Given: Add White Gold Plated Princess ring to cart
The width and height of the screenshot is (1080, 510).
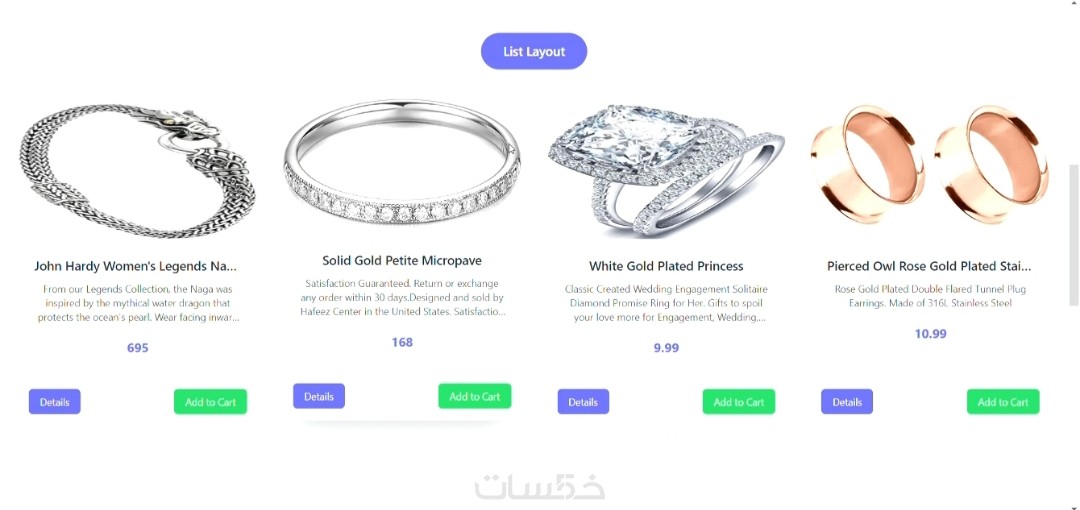Looking at the screenshot, I should (x=739, y=402).
